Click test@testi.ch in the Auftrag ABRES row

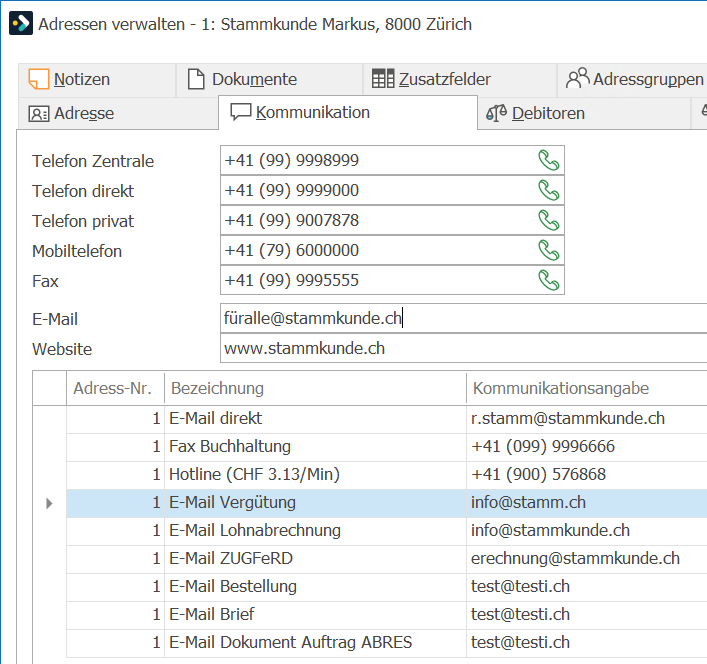coord(520,643)
